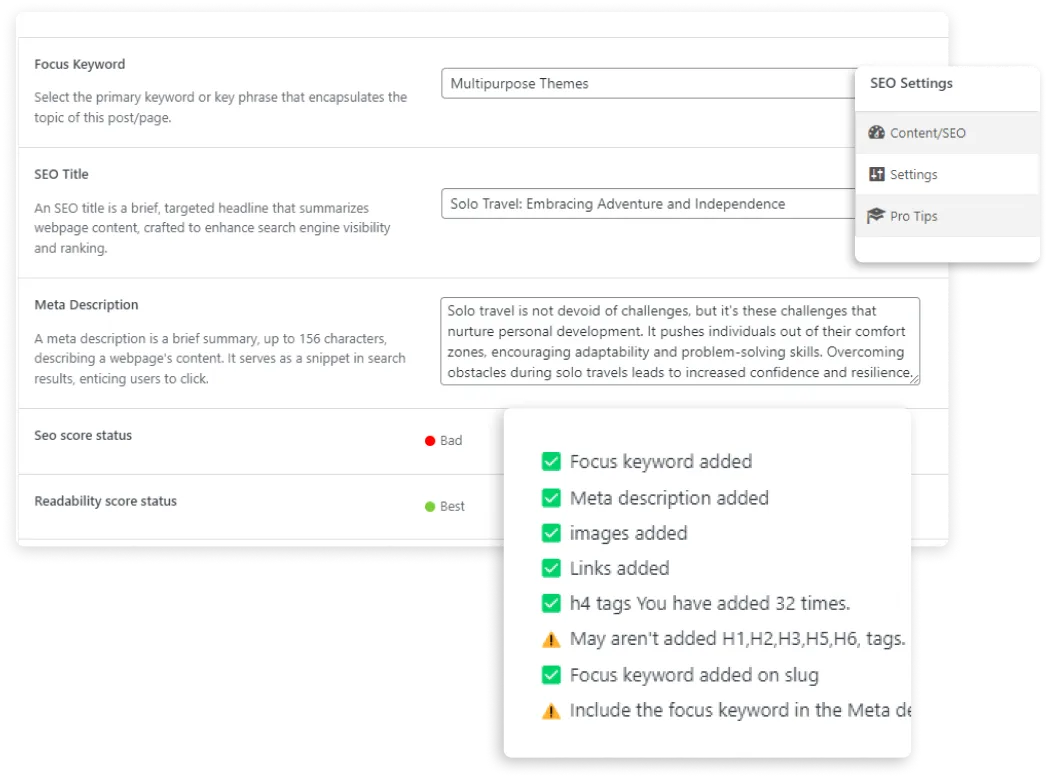1047x778 pixels.
Task: Click the Settings sliders icon
Action: [877, 175]
